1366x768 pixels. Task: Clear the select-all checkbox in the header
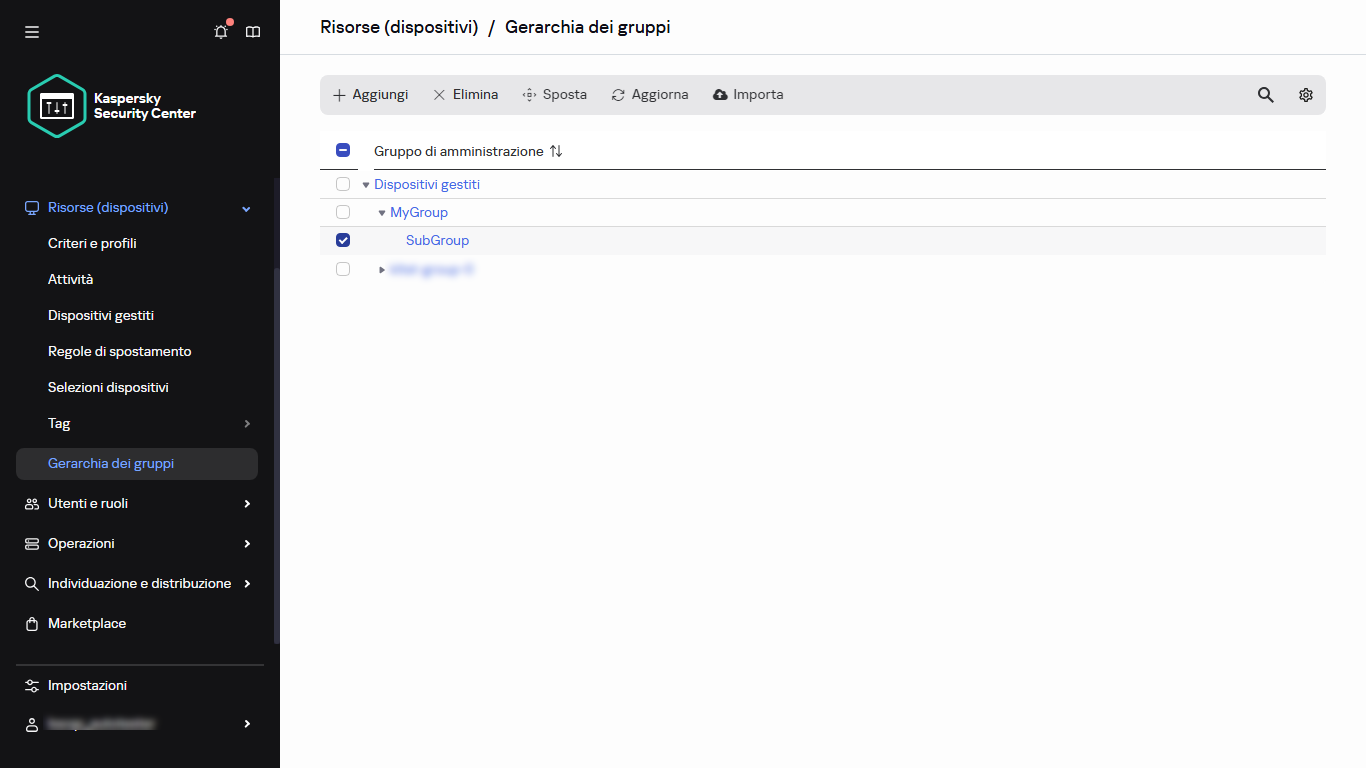pos(343,149)
